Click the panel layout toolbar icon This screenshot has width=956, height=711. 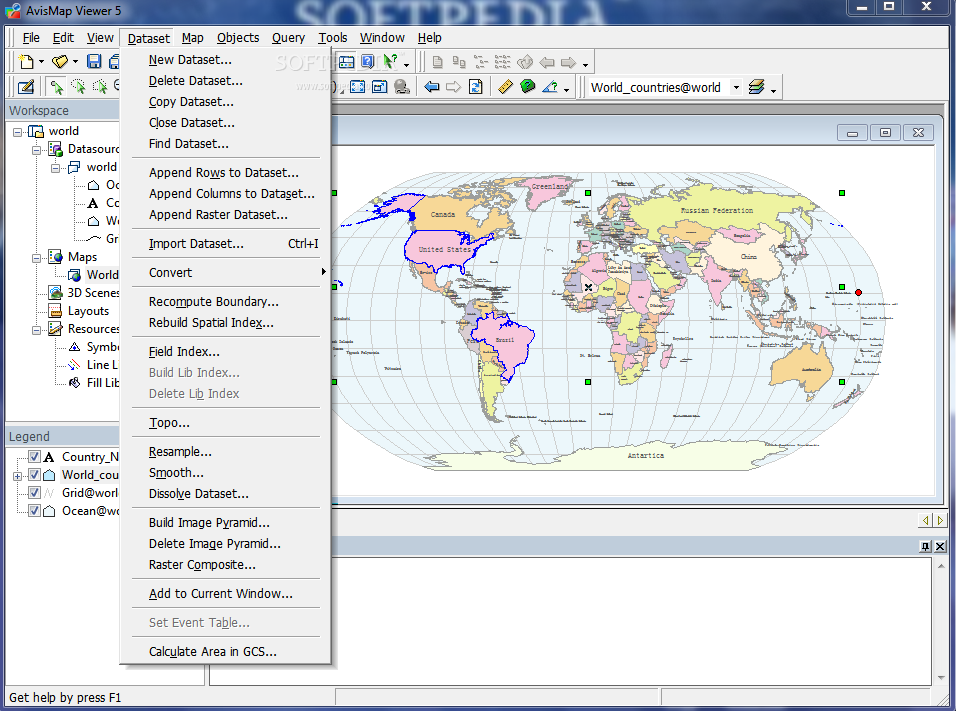346,62
